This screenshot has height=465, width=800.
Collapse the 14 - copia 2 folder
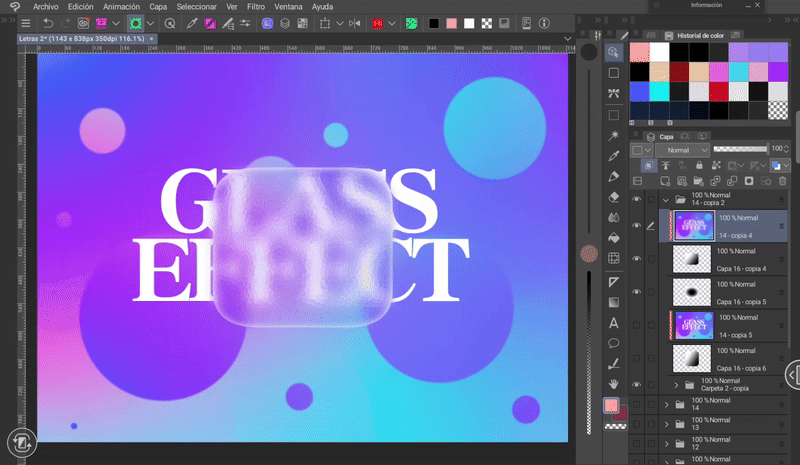click(667, 199)
